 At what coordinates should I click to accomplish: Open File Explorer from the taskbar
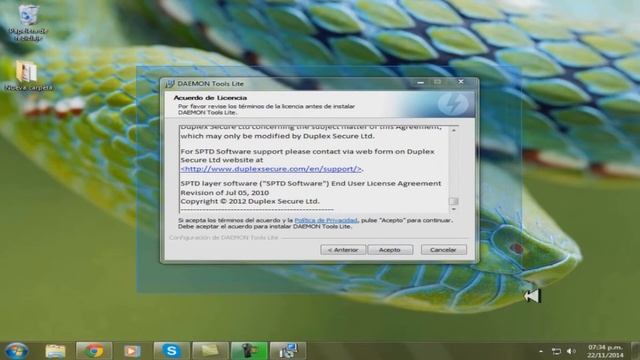55,351
